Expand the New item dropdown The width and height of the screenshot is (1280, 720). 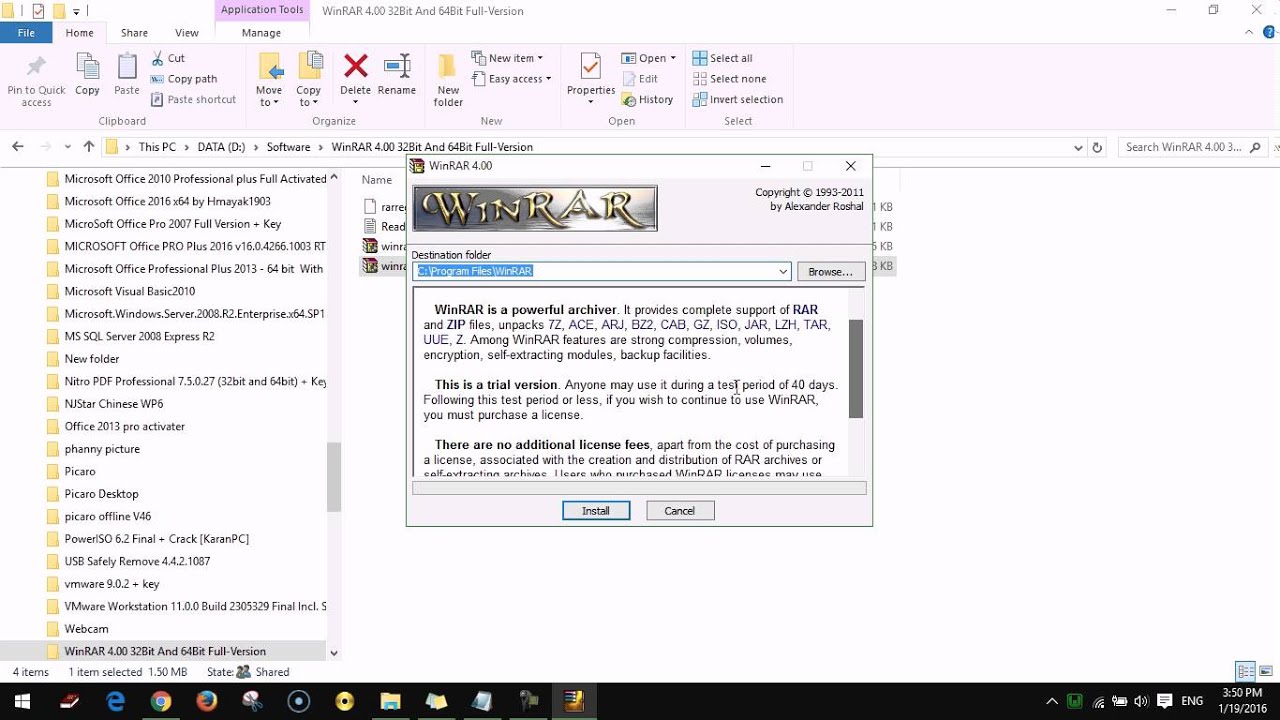[x=507, y=58]
